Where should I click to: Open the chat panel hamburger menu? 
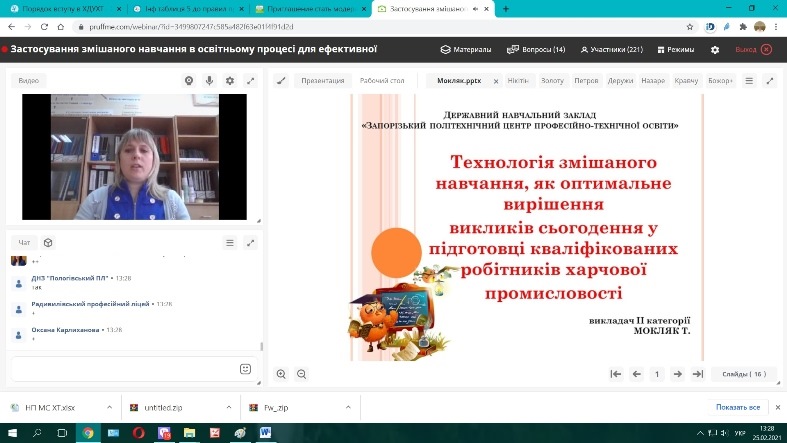click(230, 243)
